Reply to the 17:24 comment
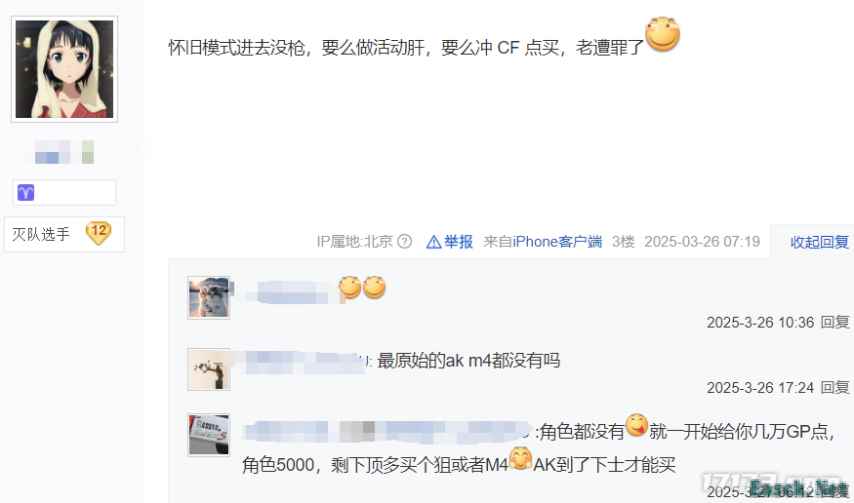The image size is (854, 503). click(834, 387)
